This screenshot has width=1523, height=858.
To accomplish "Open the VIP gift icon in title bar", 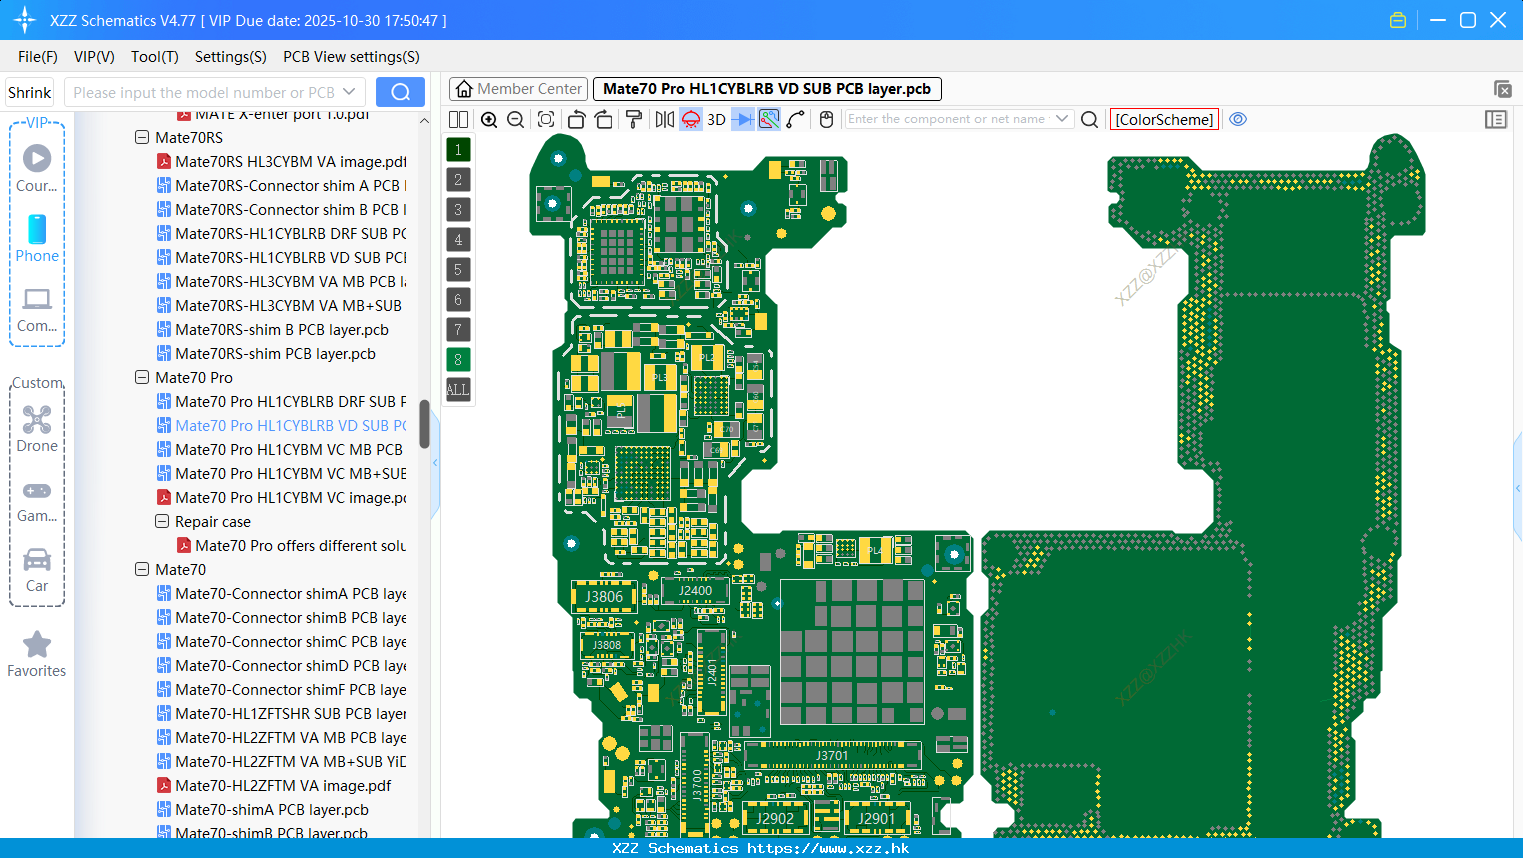I will coord(1398,20).
